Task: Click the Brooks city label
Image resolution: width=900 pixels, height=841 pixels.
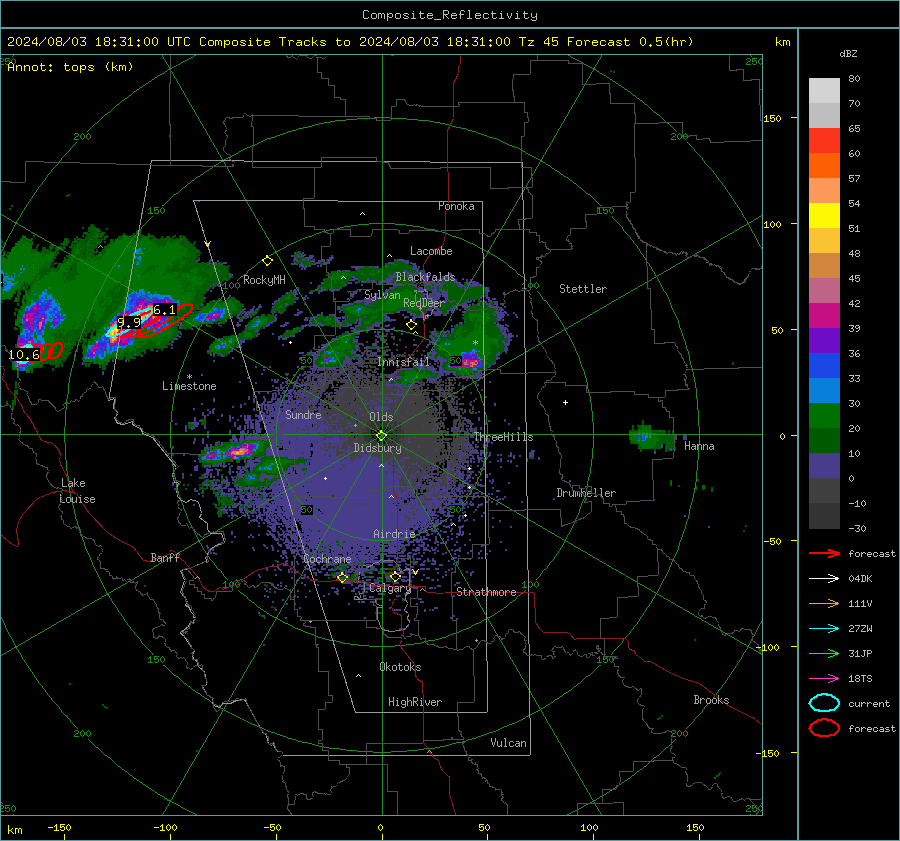Action: pos(711,700)
